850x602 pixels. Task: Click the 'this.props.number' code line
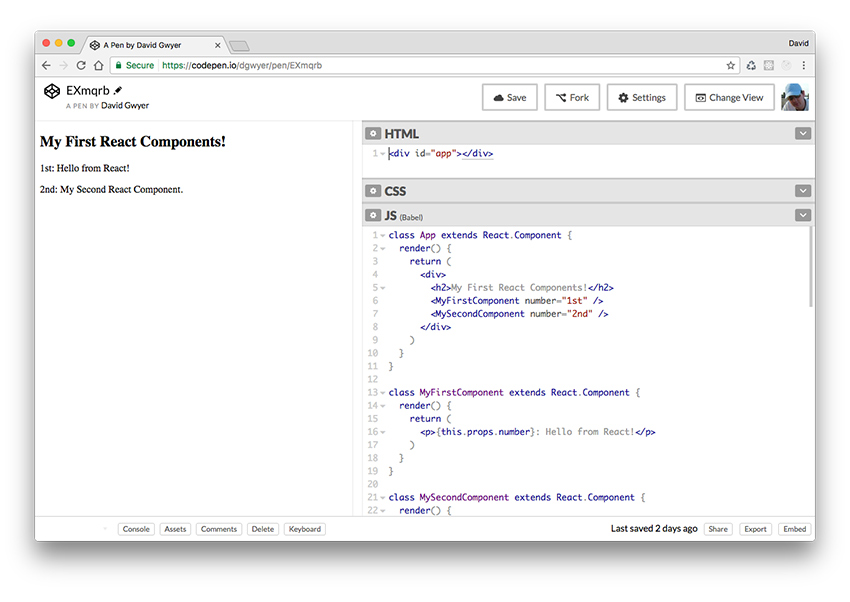click(x=538, y=432)
